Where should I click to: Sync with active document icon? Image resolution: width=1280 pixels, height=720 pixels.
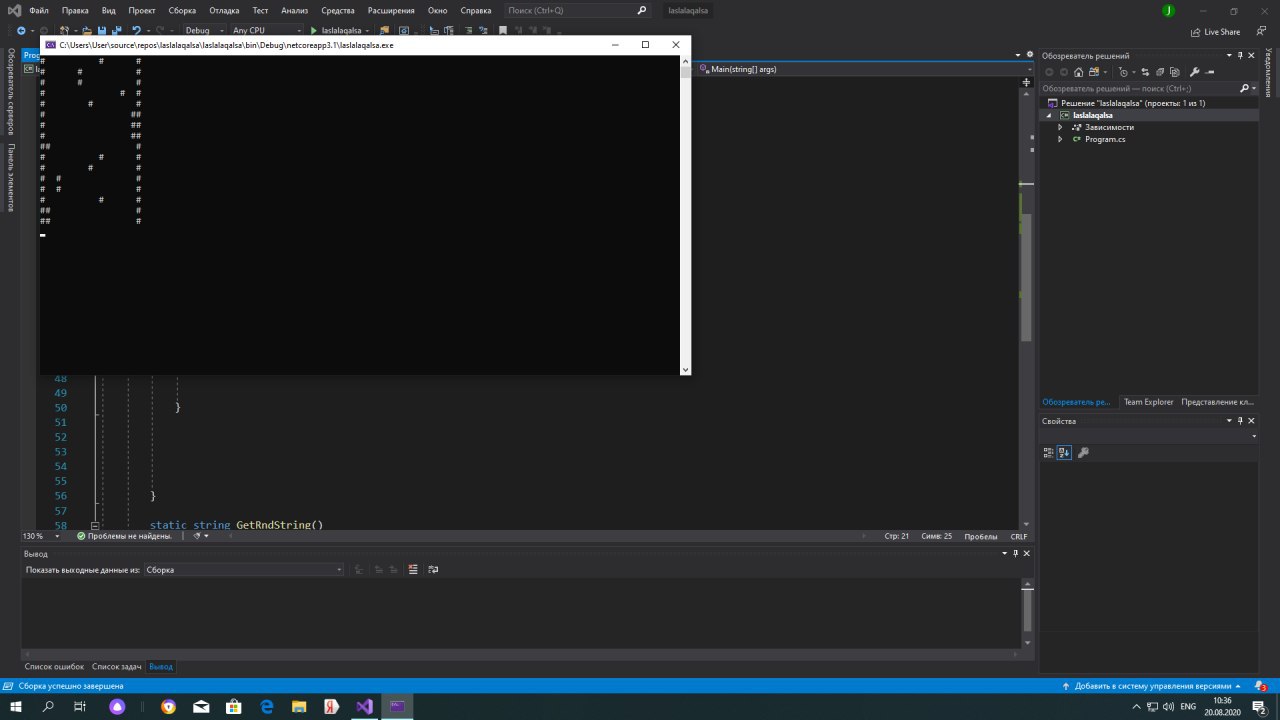(1145, 72)
